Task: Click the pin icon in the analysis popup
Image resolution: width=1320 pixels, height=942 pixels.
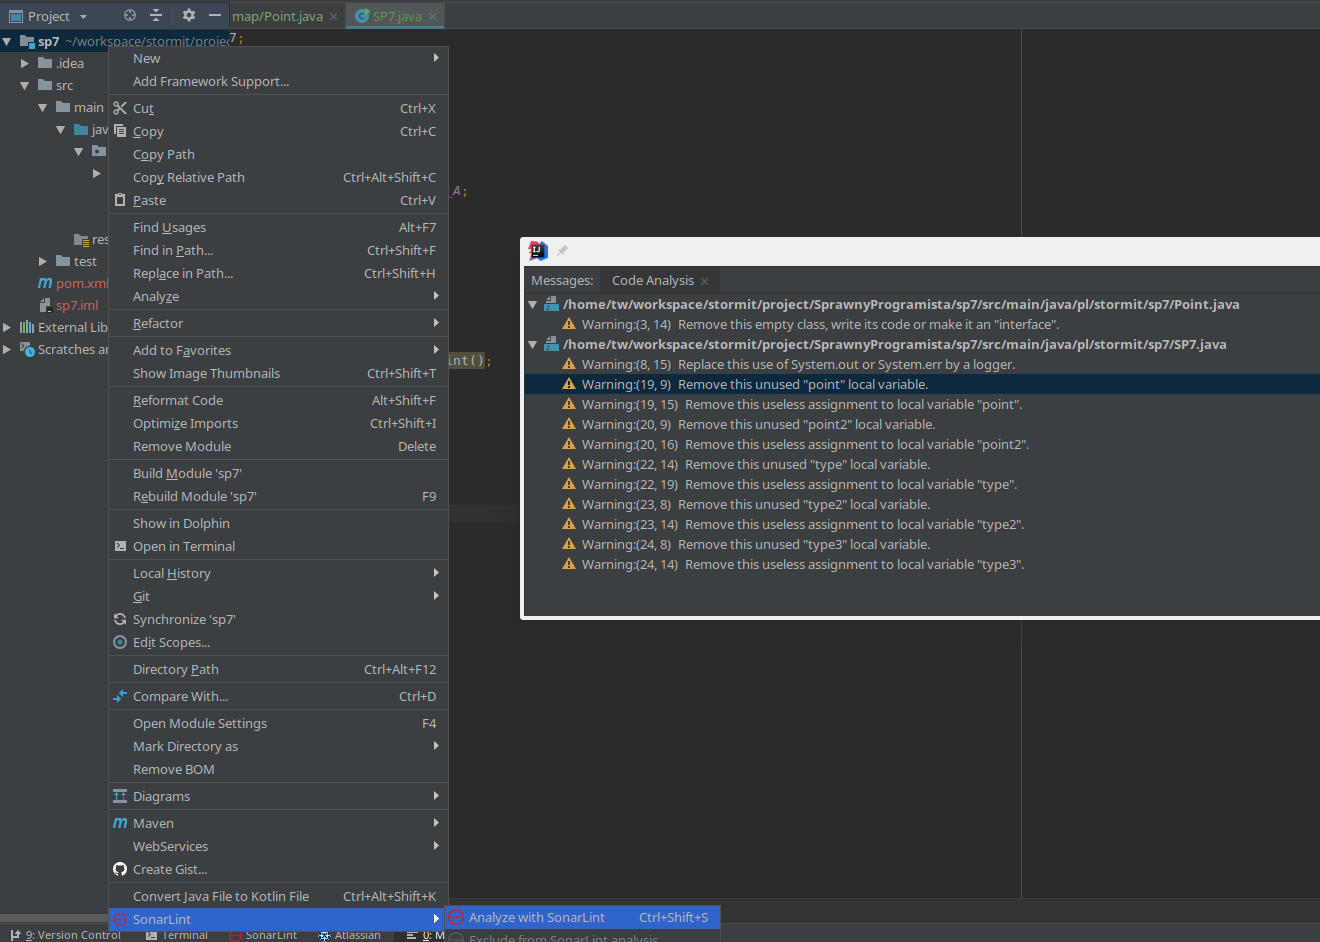Action: click(x=562, y=251)
